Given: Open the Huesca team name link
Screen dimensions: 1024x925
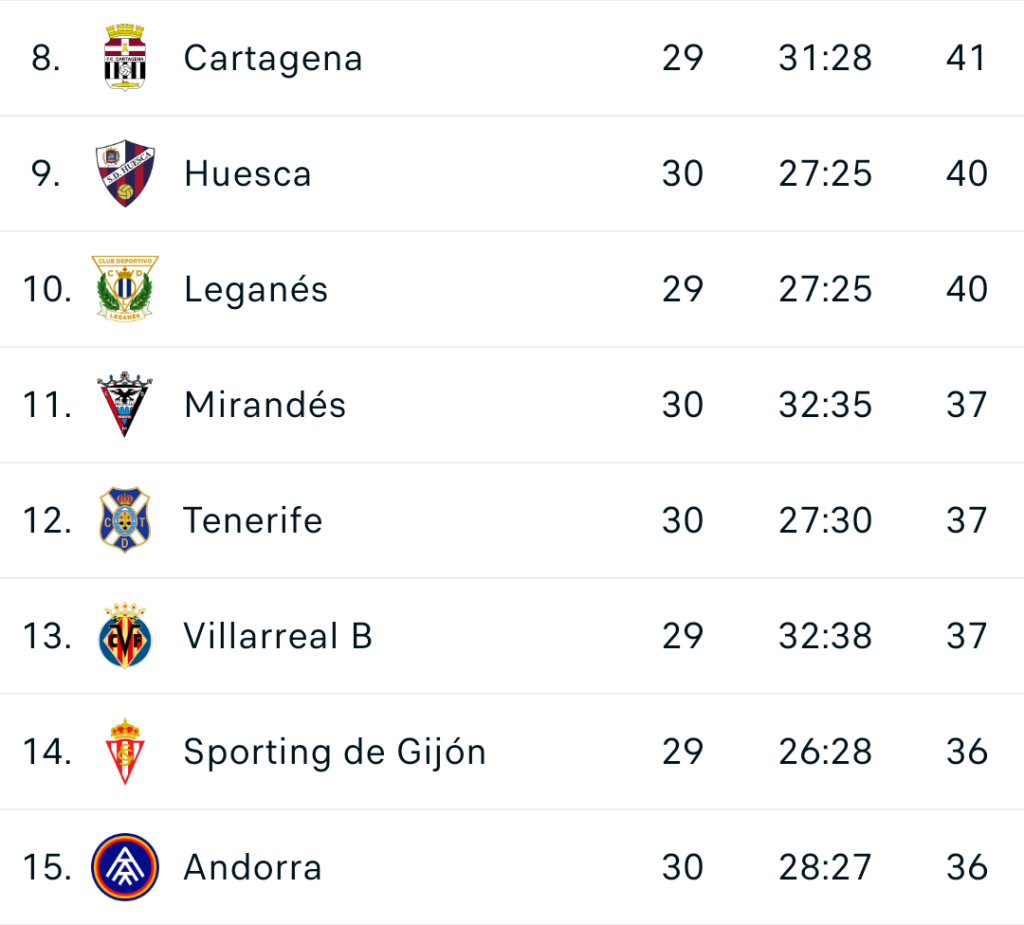Looking at the screenshot, I should tap(248, 174).
